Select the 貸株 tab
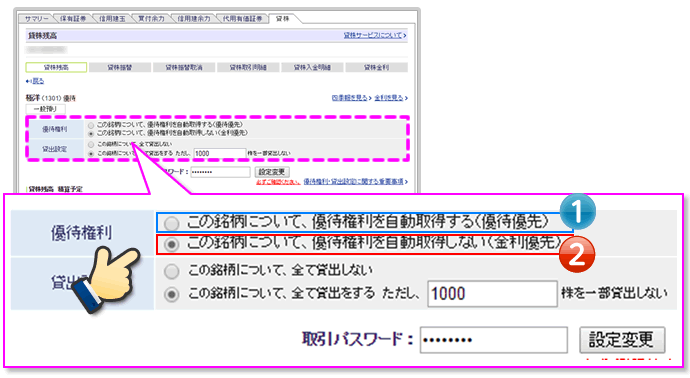The height and width of the screenshot is (378, 690). pyautogui.click(x=283, y=18)
